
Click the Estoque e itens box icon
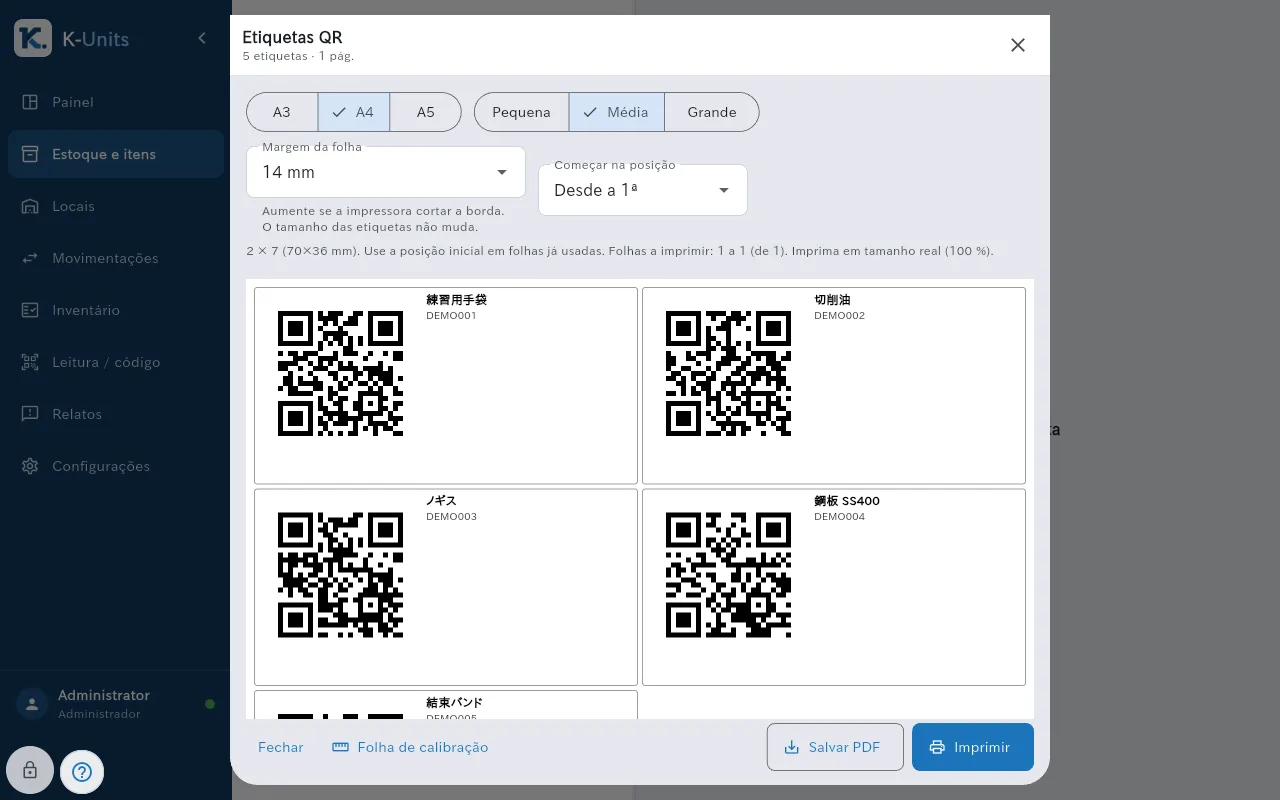point(30,154)
